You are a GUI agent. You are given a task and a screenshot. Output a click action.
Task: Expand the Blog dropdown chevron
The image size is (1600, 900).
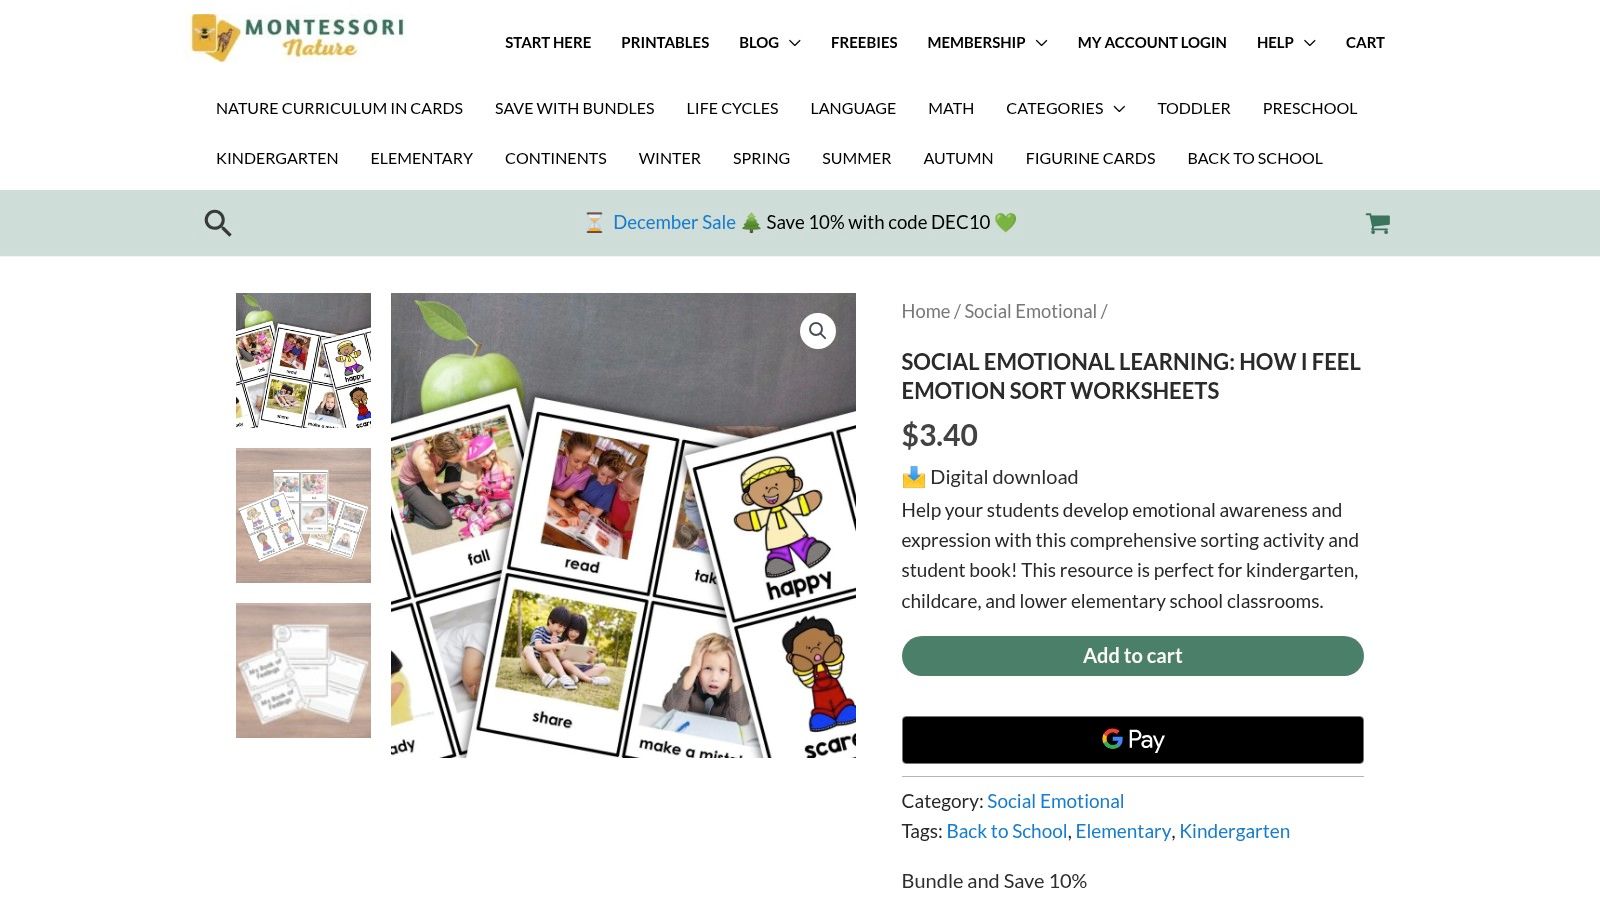795,43
